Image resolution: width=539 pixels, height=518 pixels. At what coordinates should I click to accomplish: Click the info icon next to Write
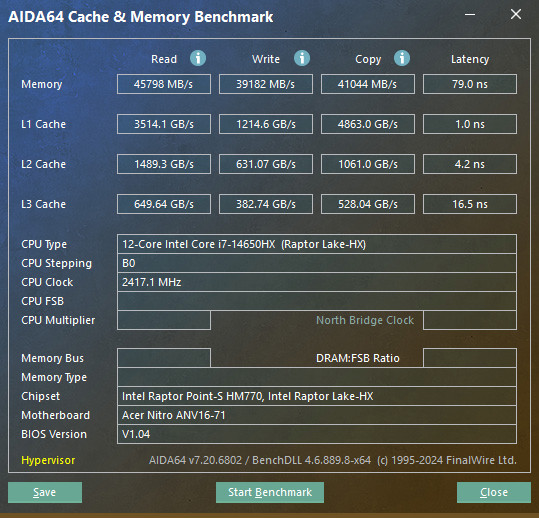pos(302,58)
